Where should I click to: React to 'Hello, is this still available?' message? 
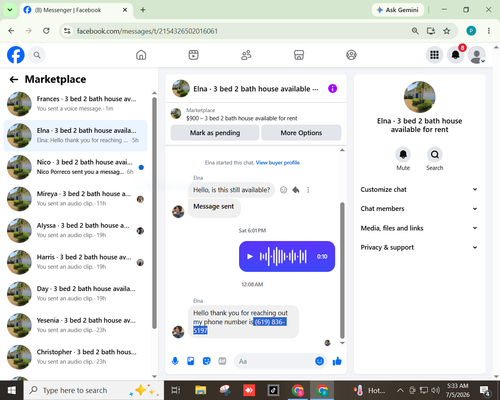[283, 190]
